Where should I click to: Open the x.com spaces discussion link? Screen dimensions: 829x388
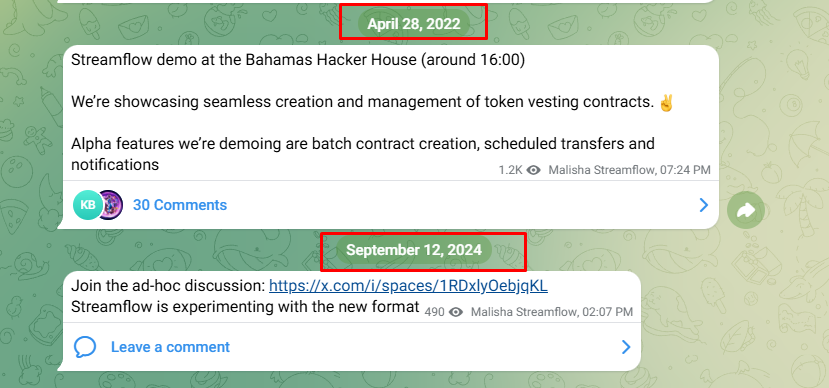tap(408, 286)
